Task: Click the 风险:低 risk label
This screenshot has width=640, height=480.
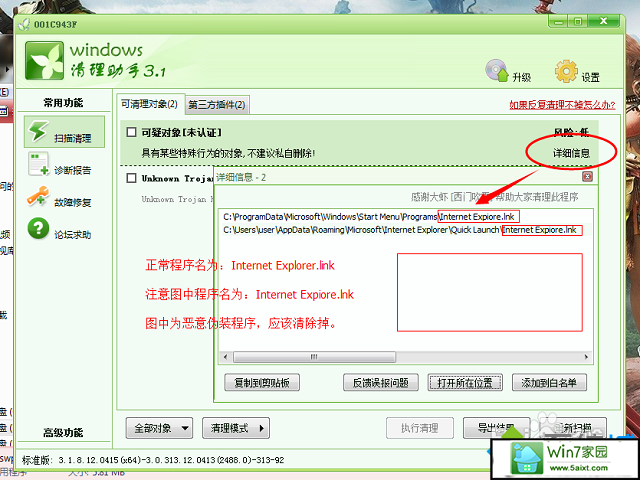Action: click(571, 132)
